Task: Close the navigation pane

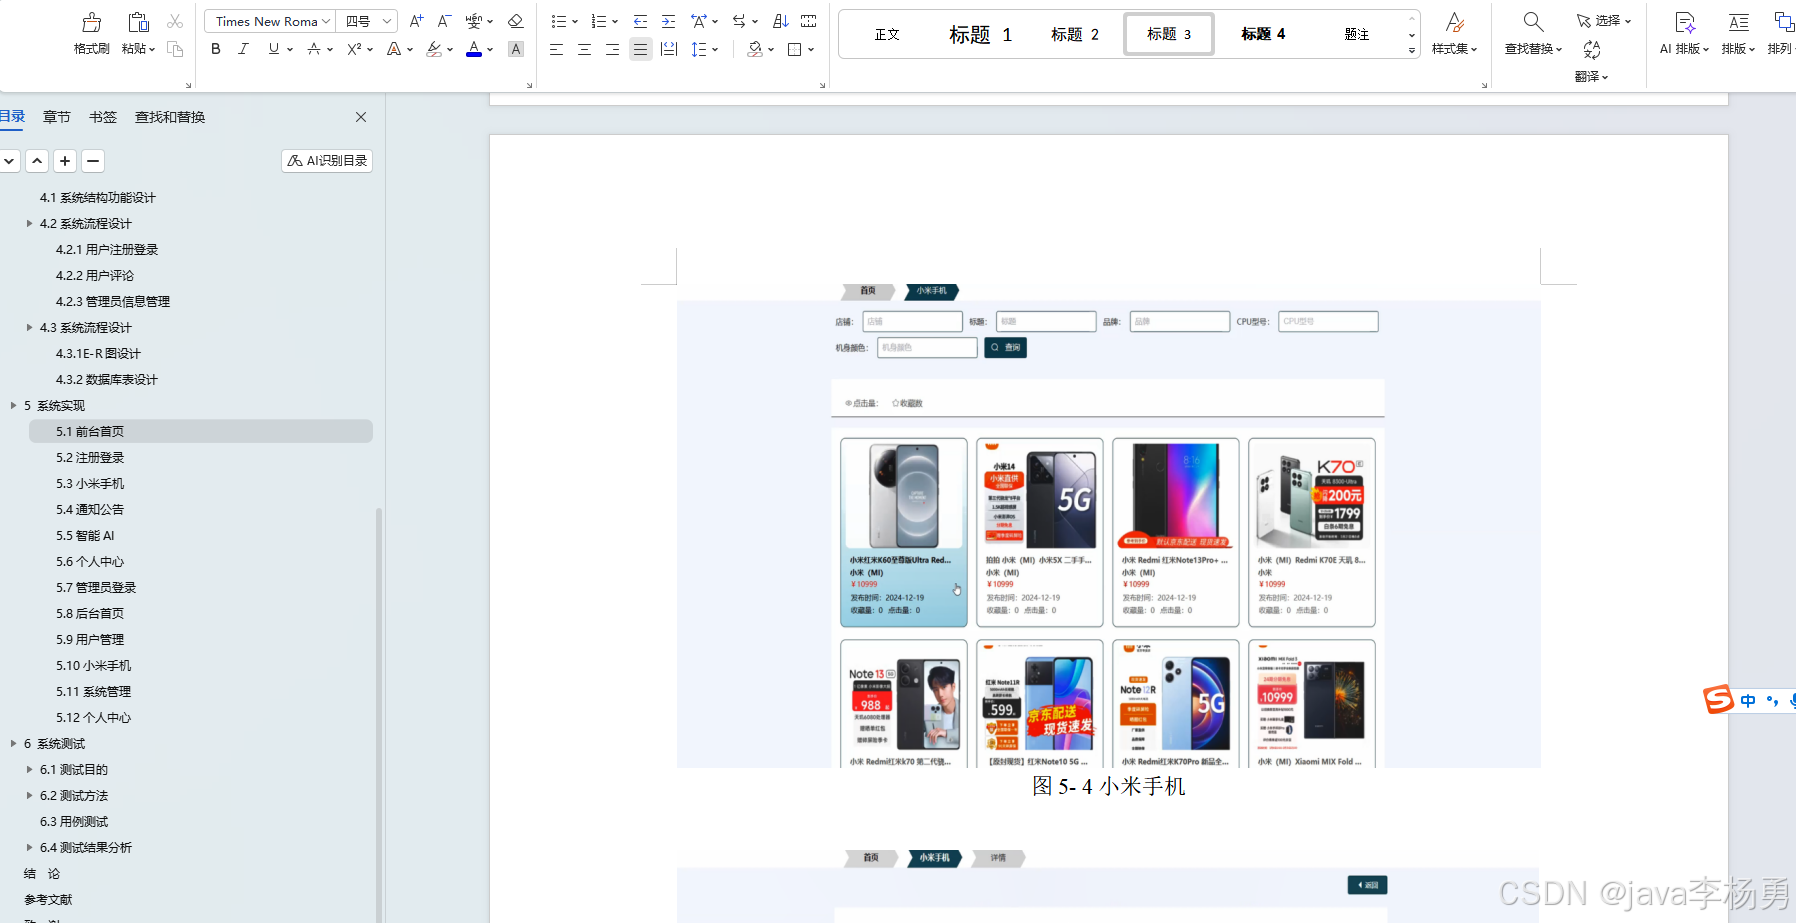Action: click(x=361, y=117)
